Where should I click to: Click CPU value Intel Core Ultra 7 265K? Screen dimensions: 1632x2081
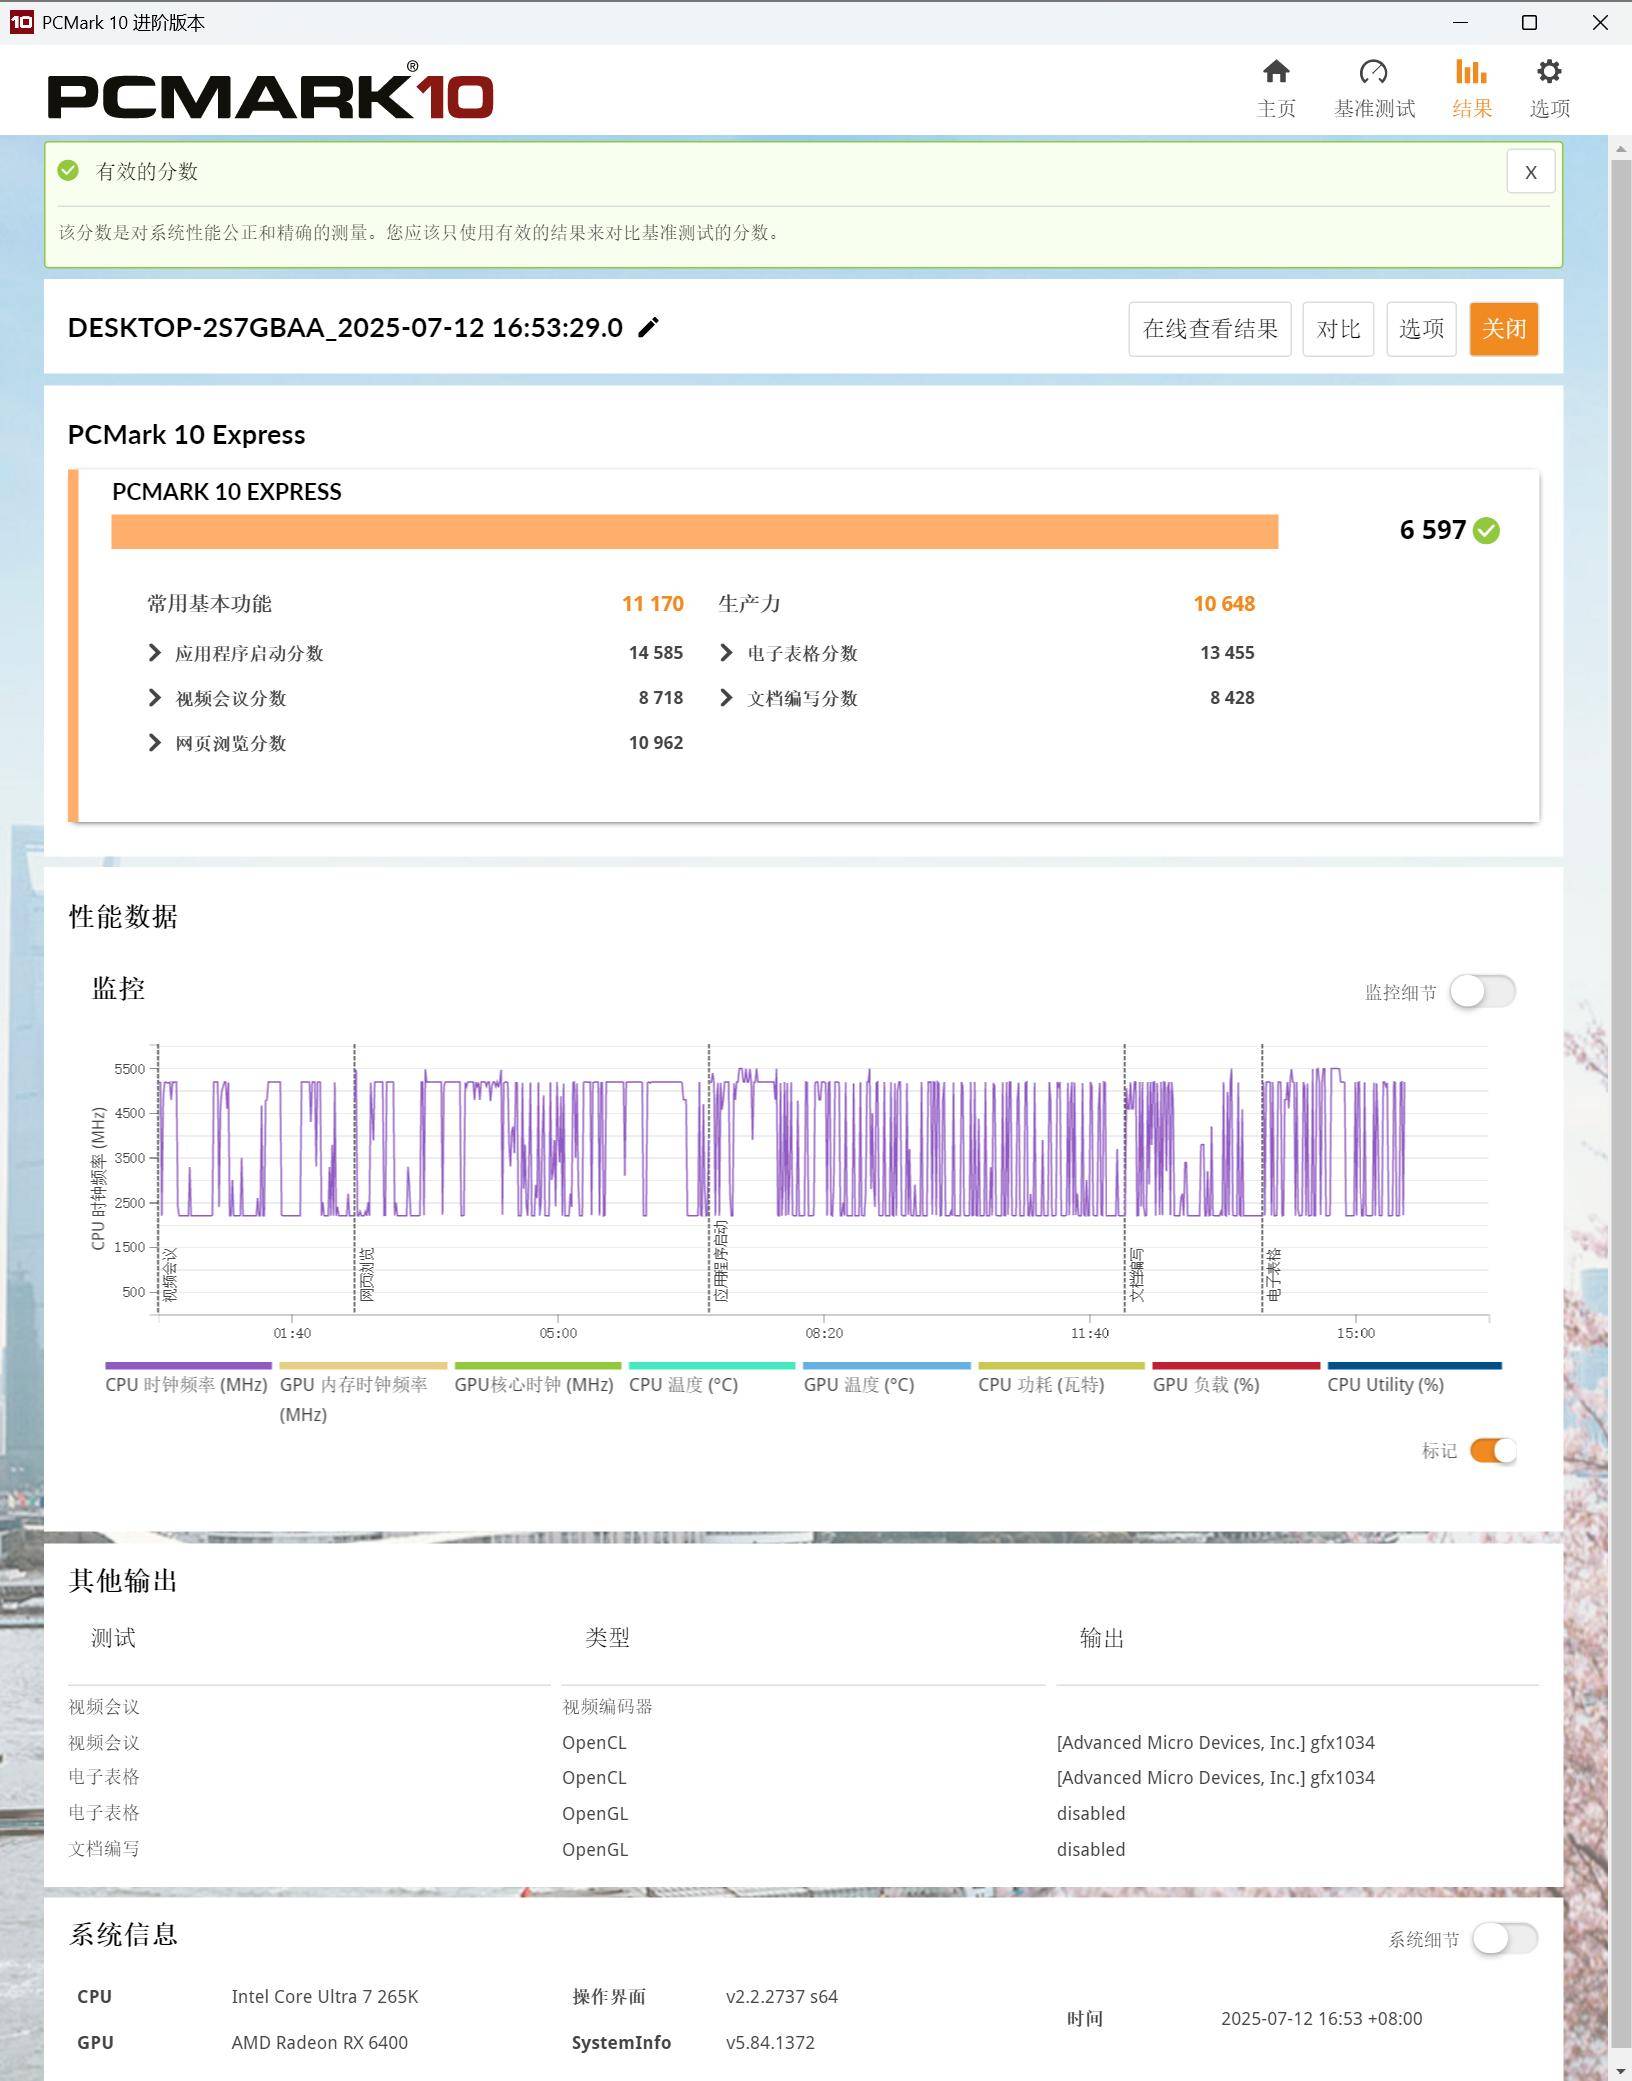(x=325, y=1996)
